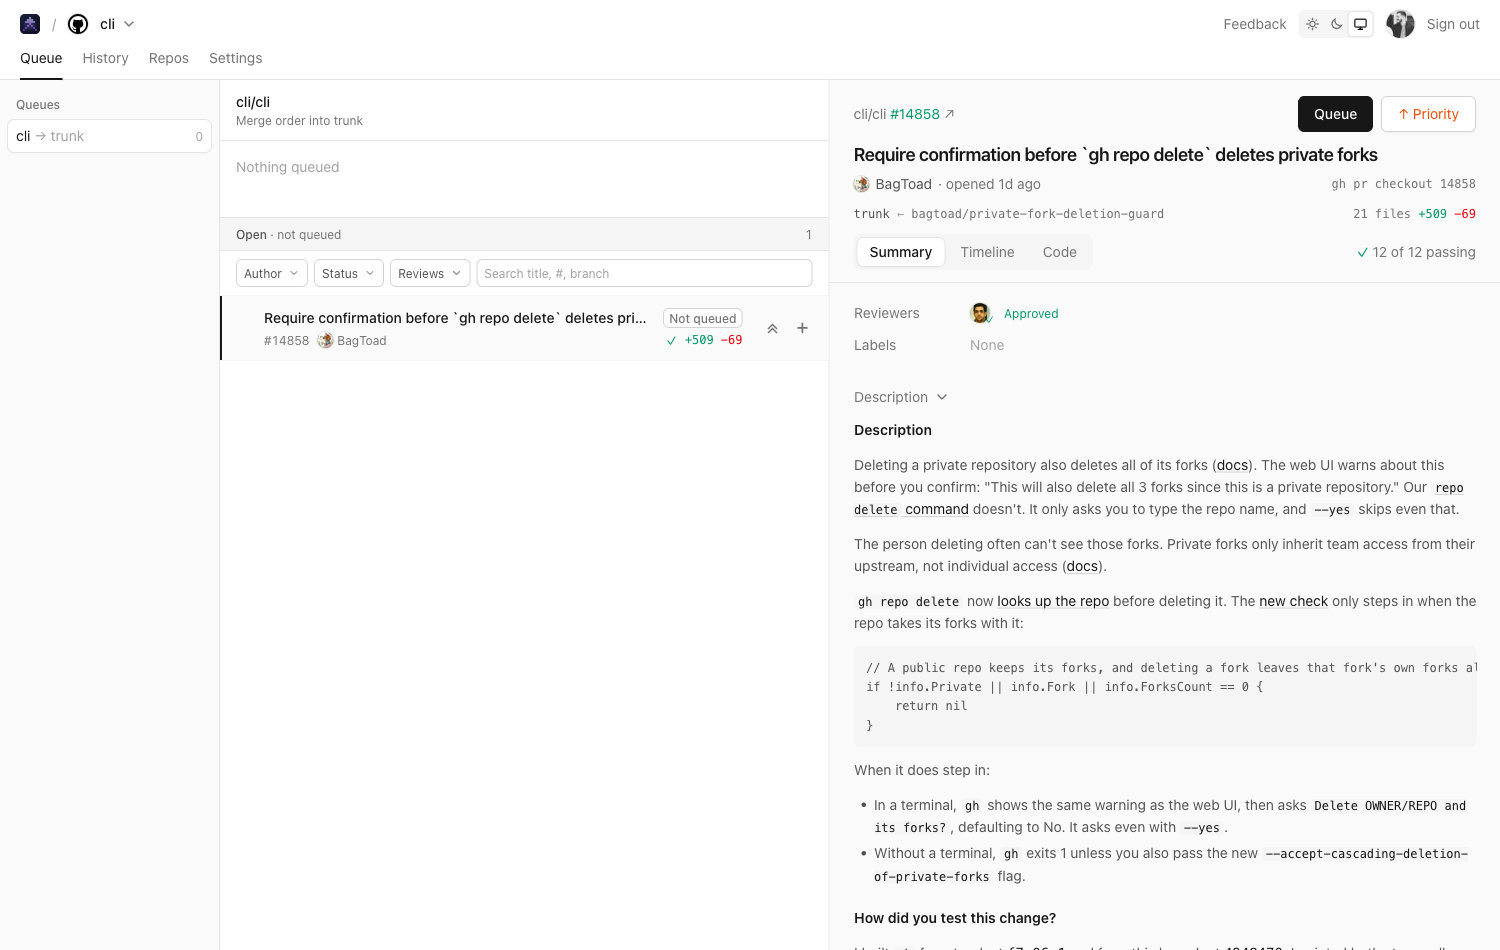Select the Require confirmation PR row title
The height and width of the screenshot is (950, 1500).
[x=455, y=318]
